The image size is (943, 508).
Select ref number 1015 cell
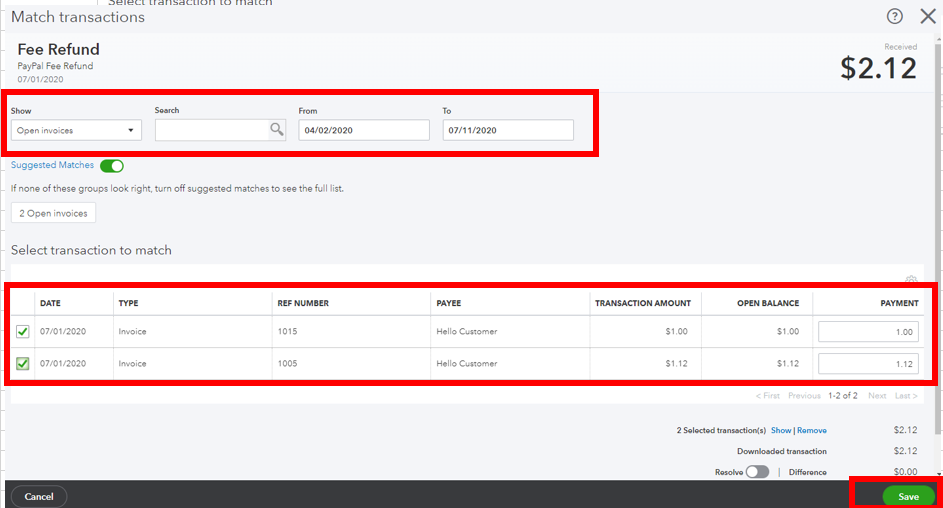(287, 331)
